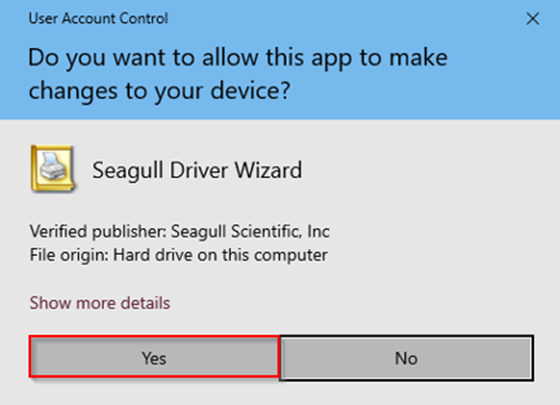Click the 'Do you want to allow' heading
This screenshot has height=405, width=560.
pos(238,58)
